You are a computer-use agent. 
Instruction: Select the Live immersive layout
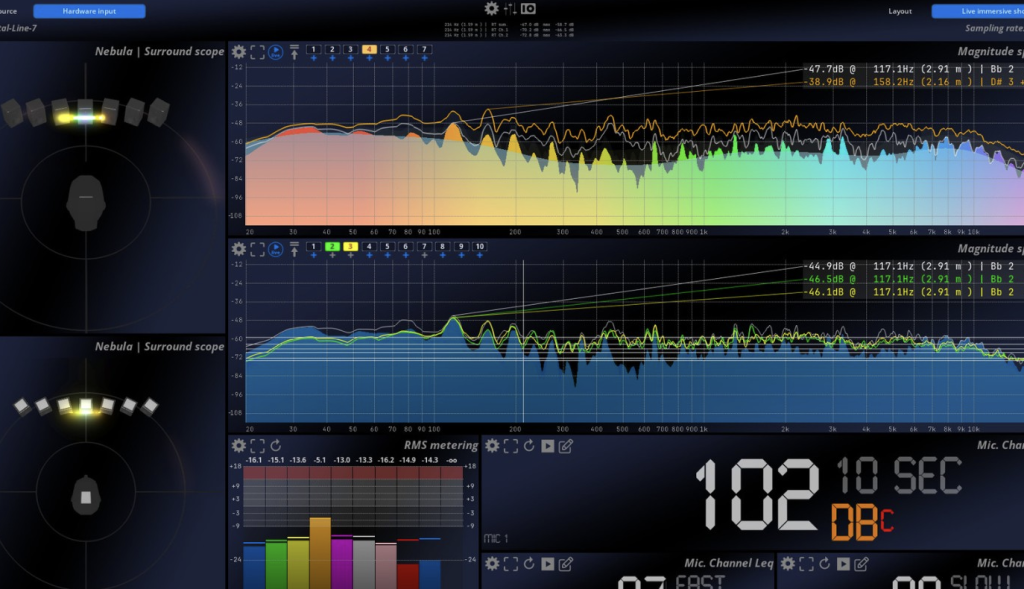[x=977, y=11]
